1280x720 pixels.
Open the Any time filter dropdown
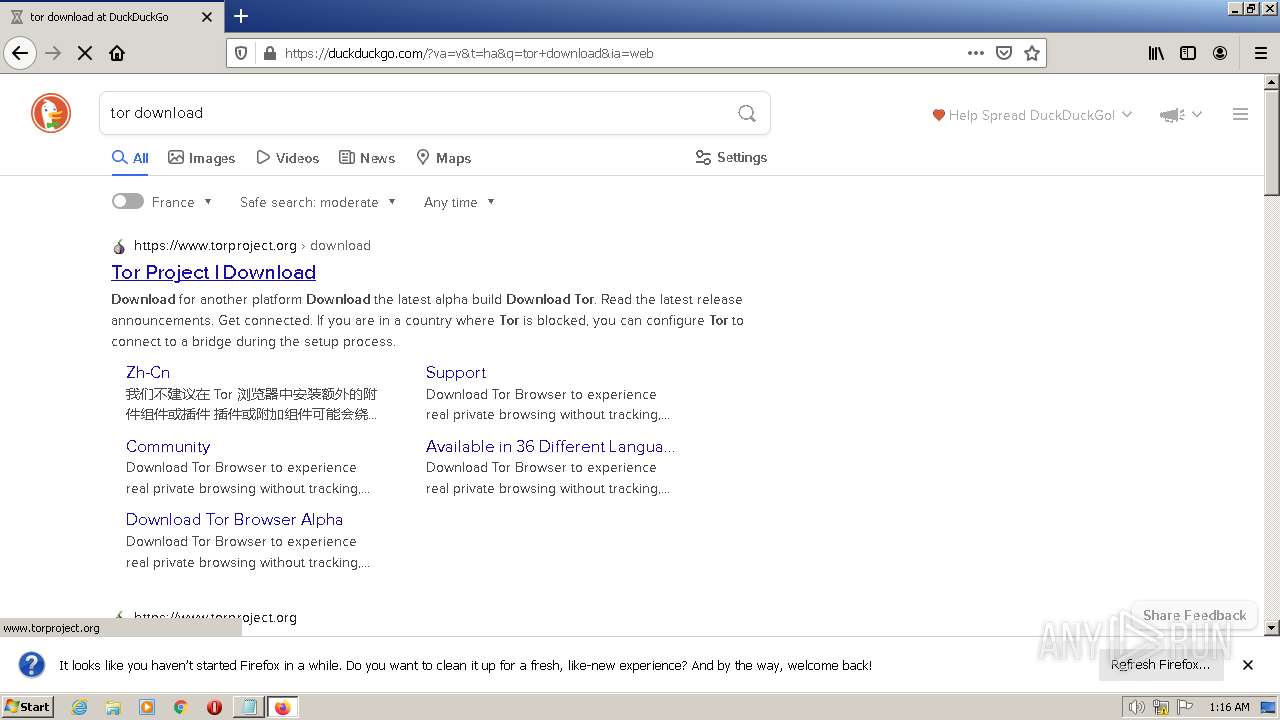pyautogui.click(x=459, y=202)
